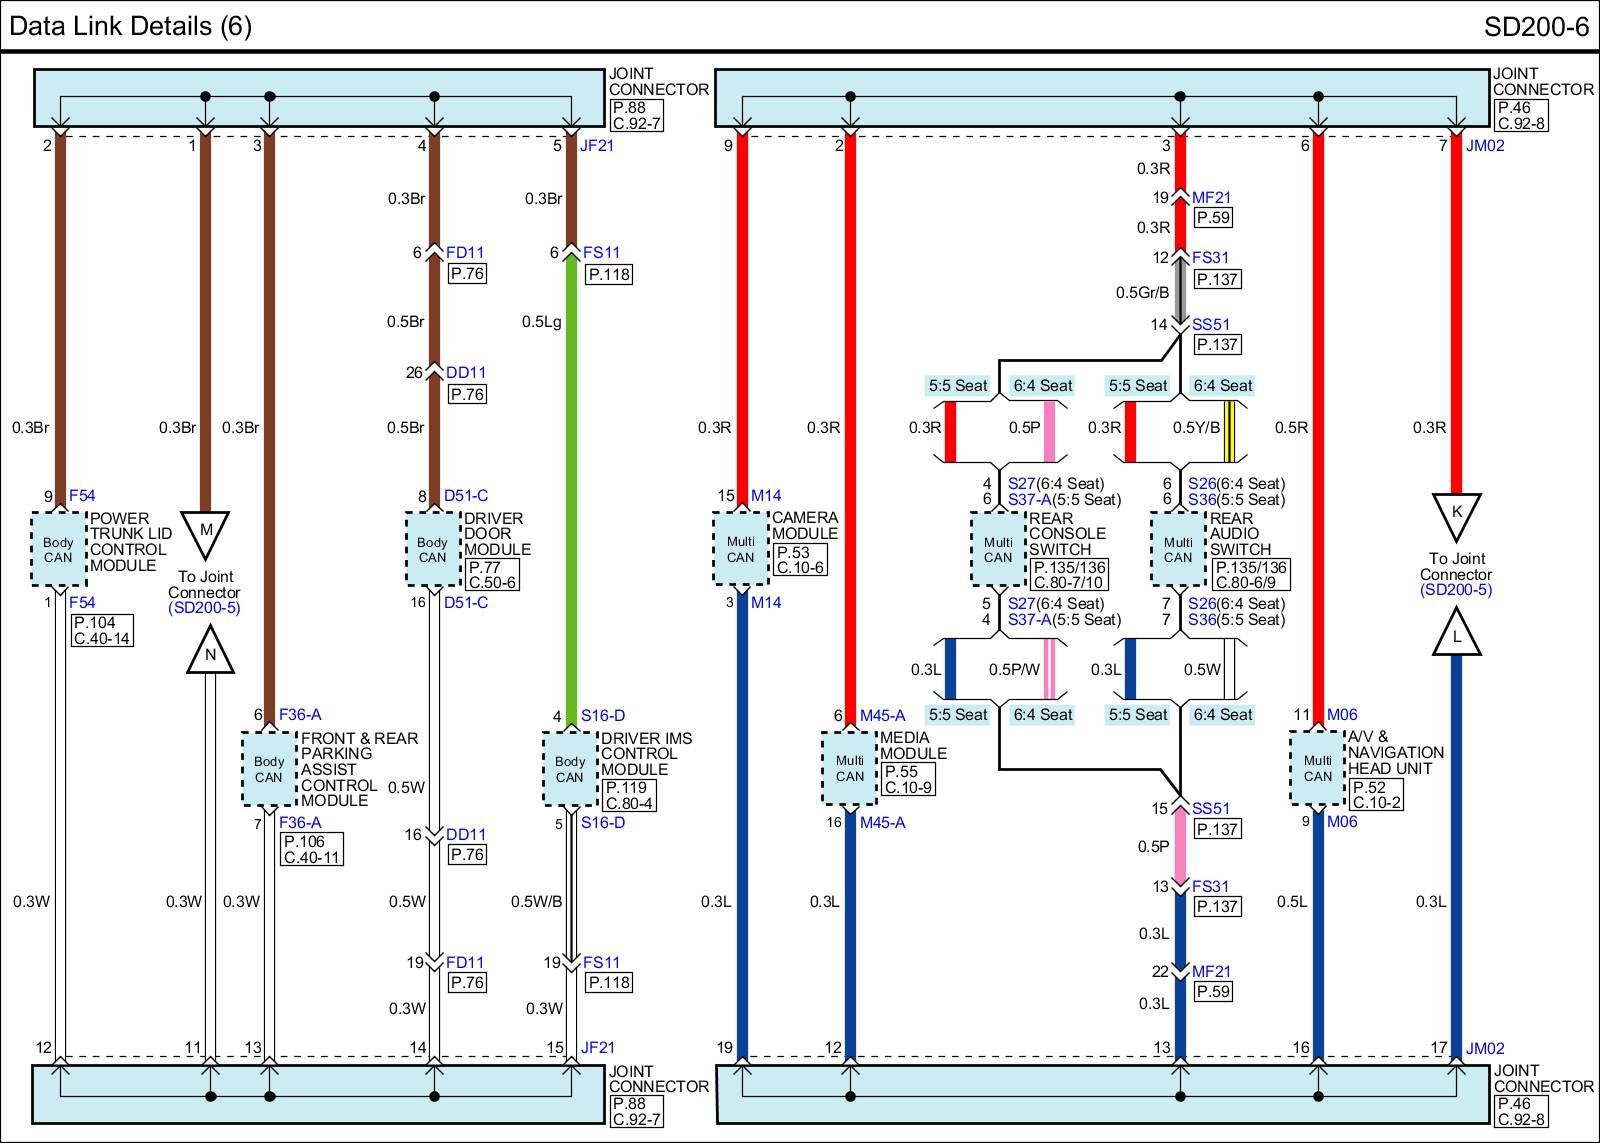Screen dimensions: 1600x1143
Task: Click the Multi CAN box of Camera Module
Action: 740,549
